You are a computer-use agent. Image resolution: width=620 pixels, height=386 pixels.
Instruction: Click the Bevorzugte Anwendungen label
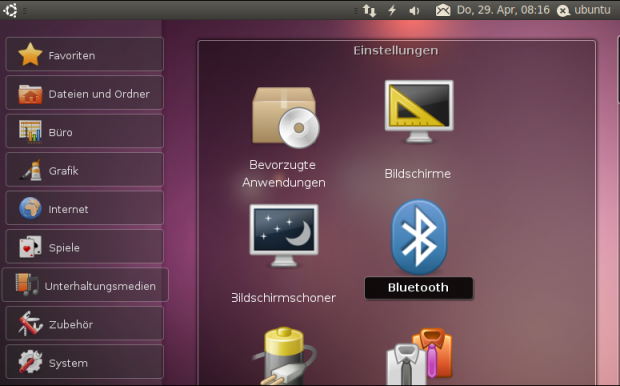pyautogui.click(x=284, y=174)
